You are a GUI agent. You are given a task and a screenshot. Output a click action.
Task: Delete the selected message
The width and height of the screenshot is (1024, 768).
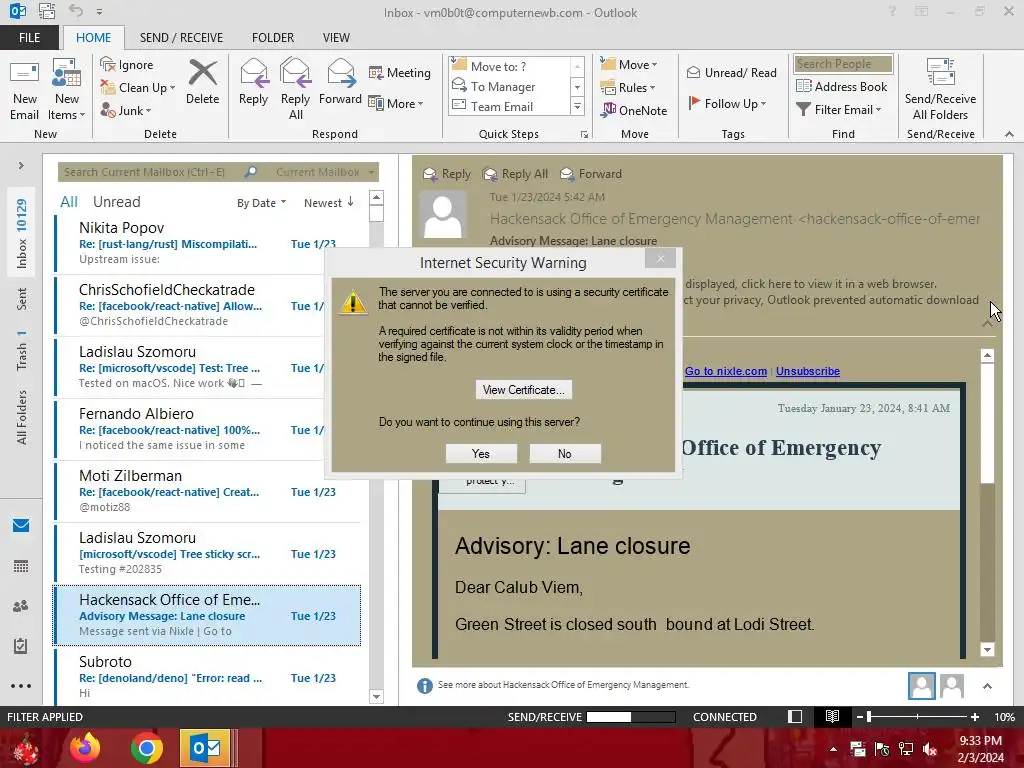click(x=202, y=82)
